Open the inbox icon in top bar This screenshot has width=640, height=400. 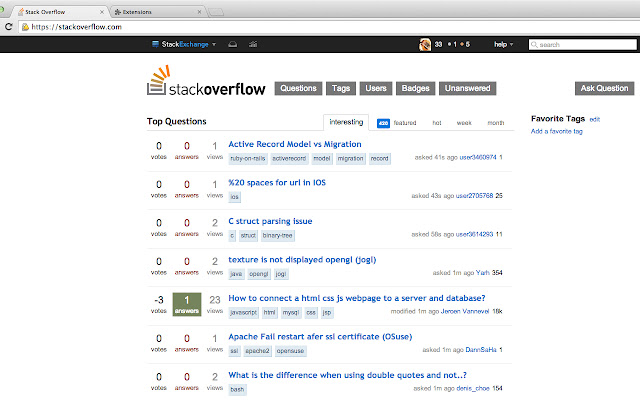[232, 45]
